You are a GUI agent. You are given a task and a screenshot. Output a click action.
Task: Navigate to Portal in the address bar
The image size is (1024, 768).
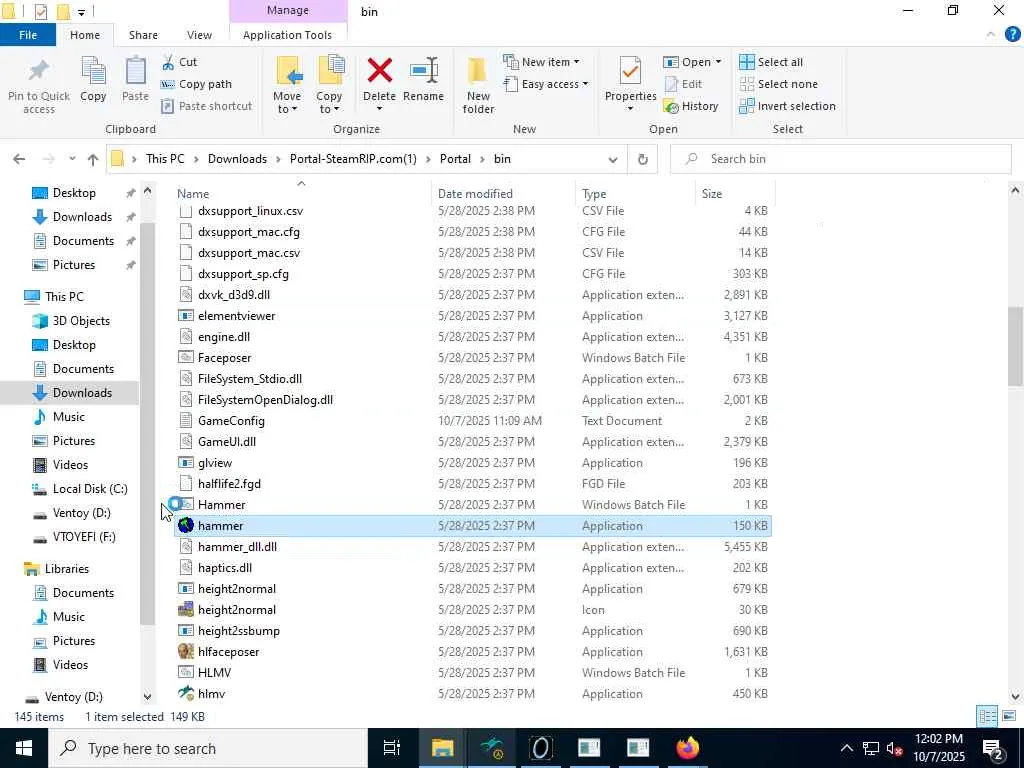pos(455,159)
